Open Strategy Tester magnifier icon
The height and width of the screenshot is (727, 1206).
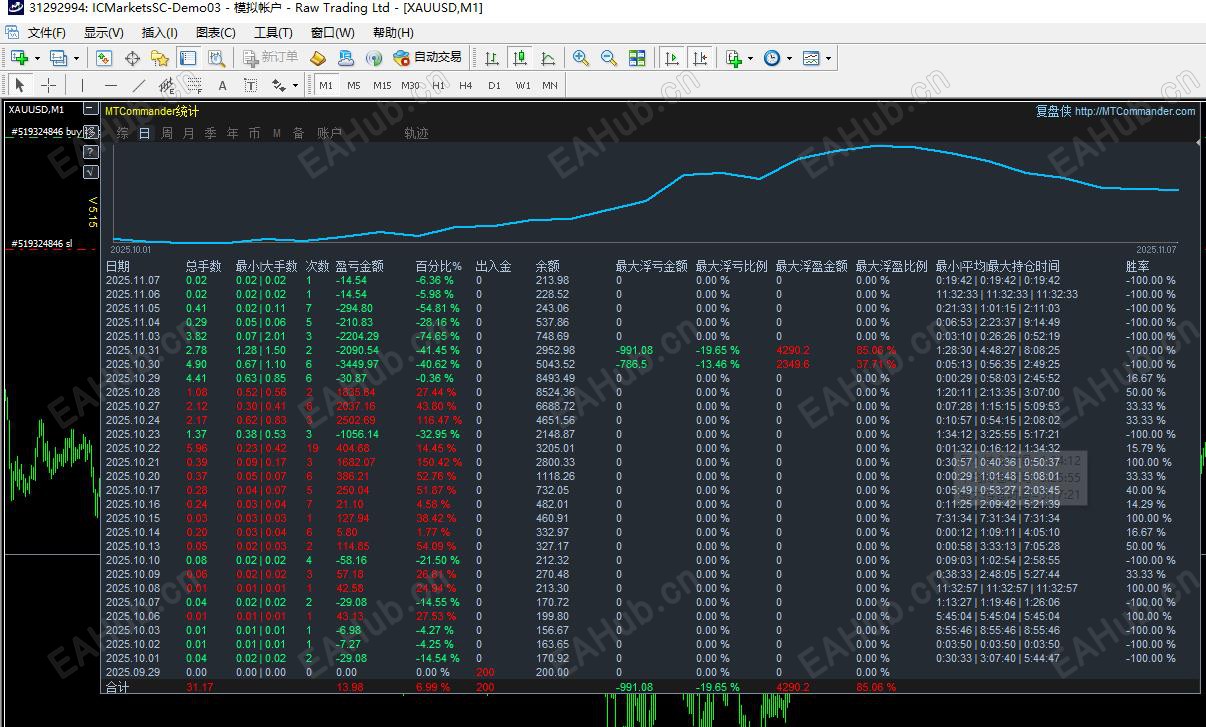(x=215, y=58)
